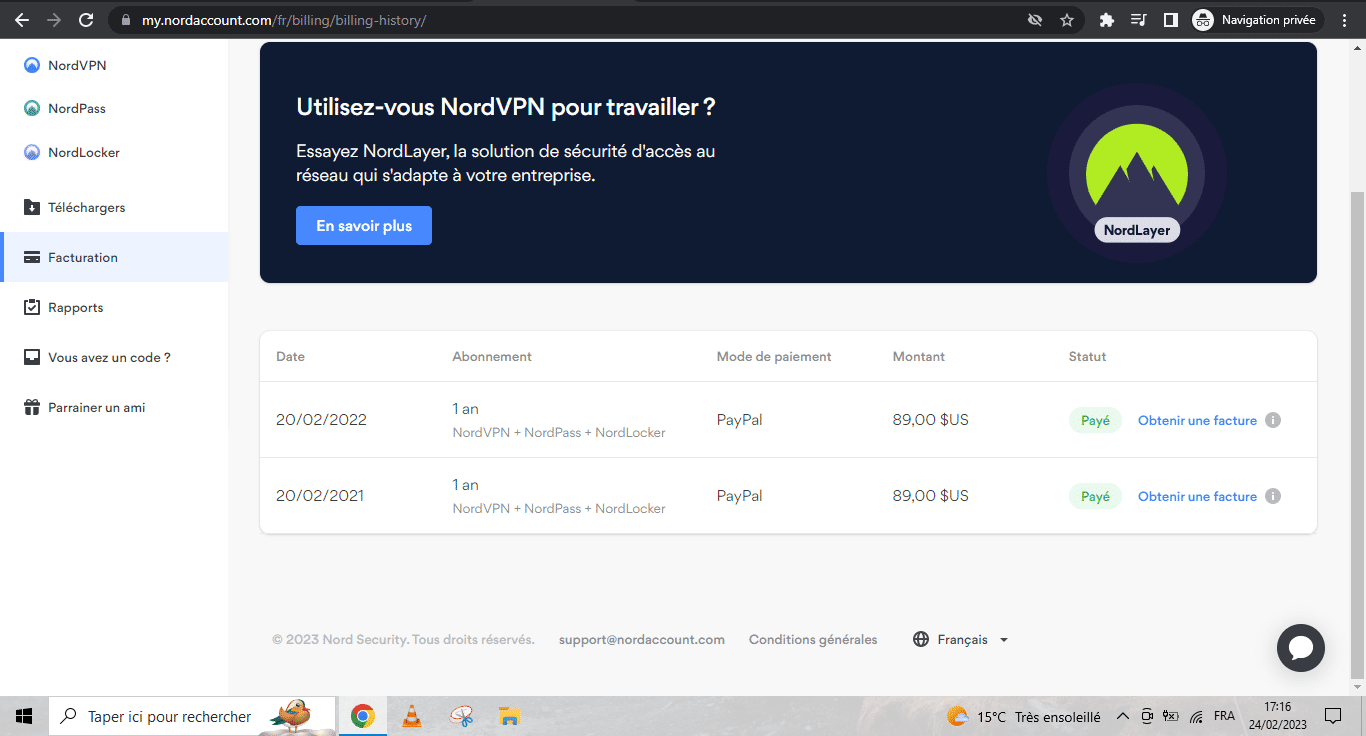Click the Mode de paiement column header
This screenshot has height=736, width=1366.
[774, 357]
